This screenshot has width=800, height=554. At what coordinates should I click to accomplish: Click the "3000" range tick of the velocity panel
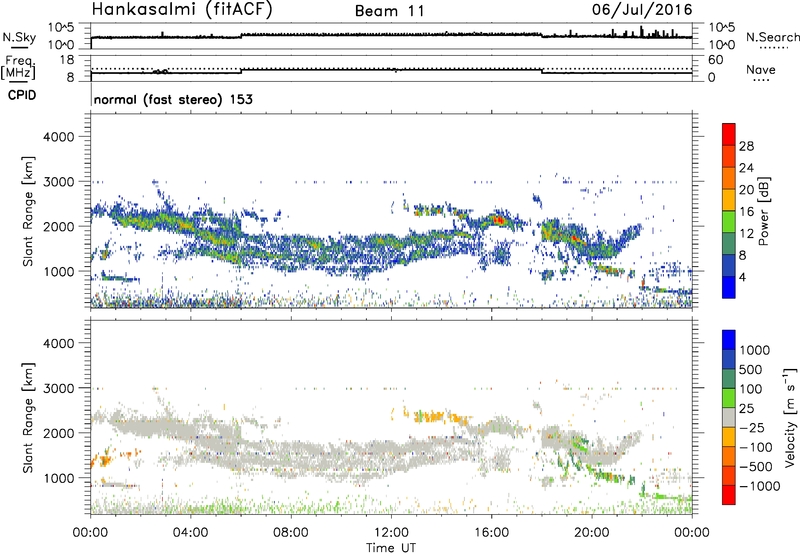point(58,388)
